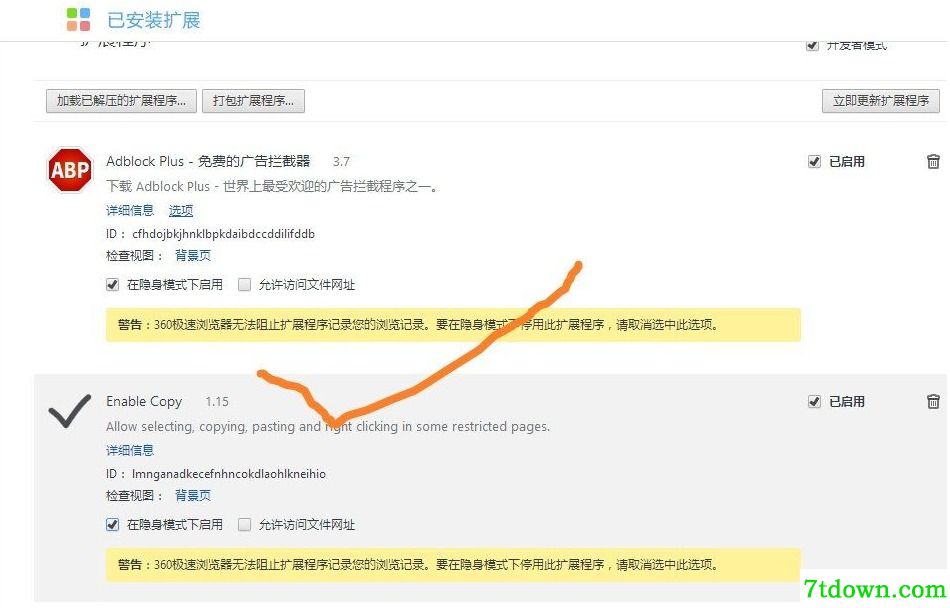950x608 pixels.
Task: Delete Adblock Plus with its trash icon
Action: [x=933, y=161]
